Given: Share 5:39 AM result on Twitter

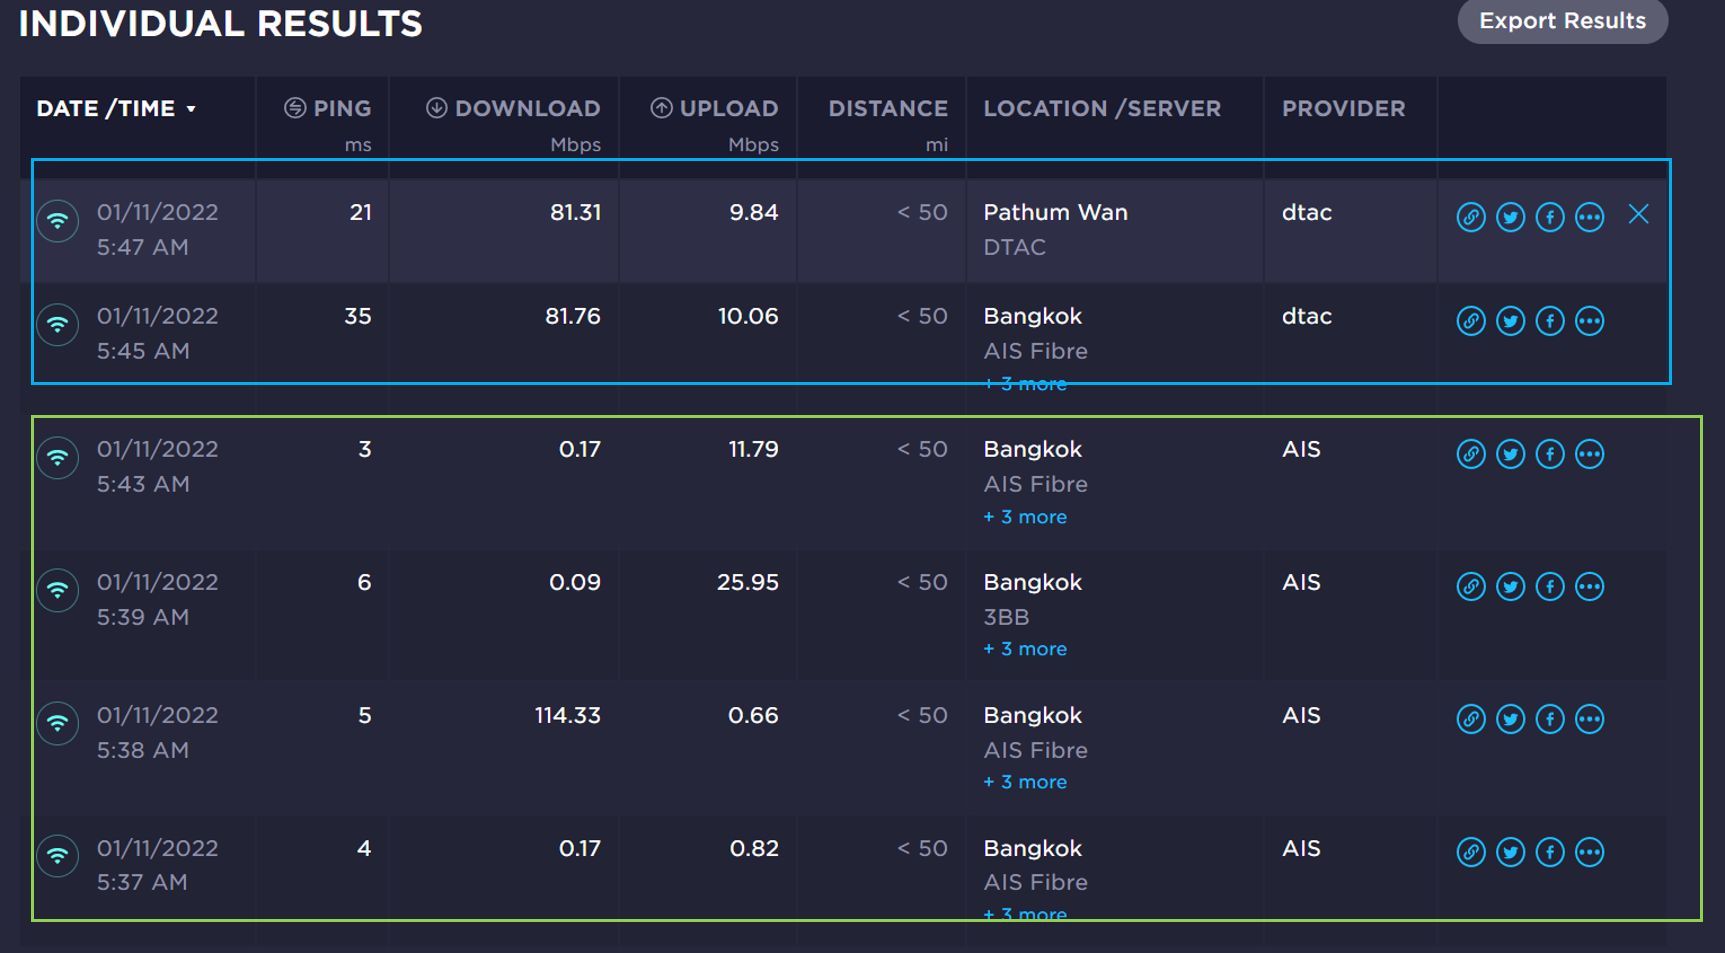Looking at the screenshot, I should pyautogui.click(x=1510, y=586).
